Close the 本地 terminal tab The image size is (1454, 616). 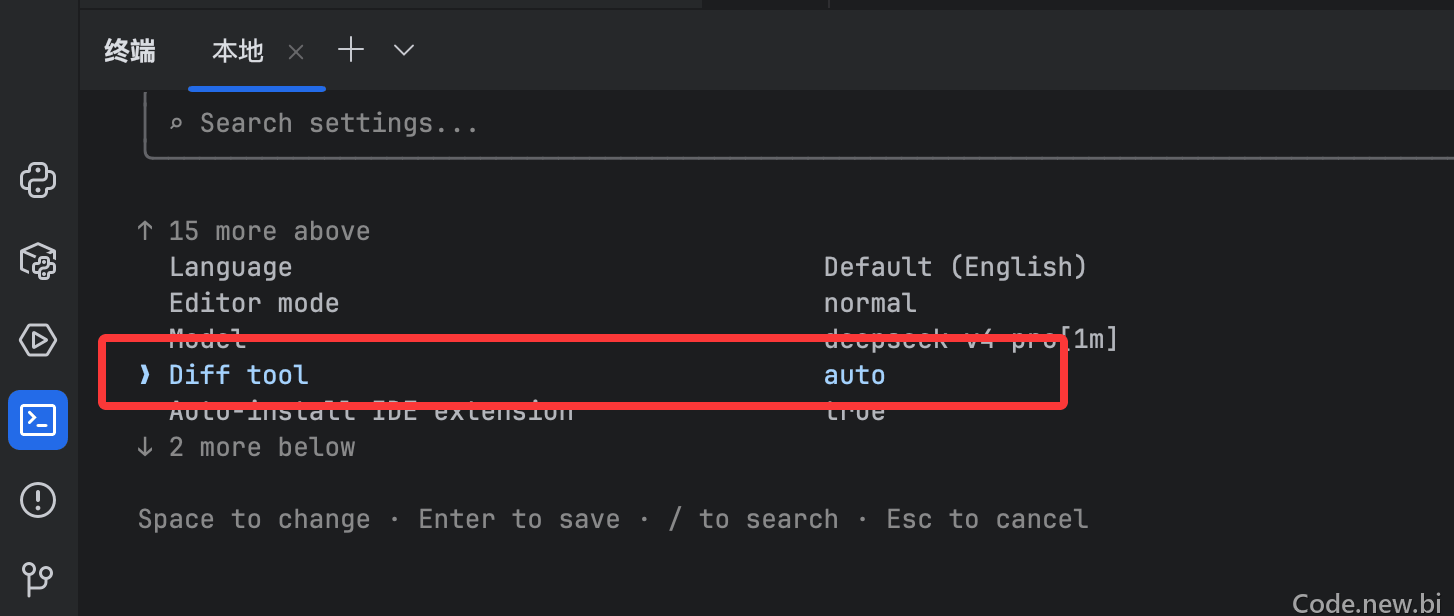(296, 52)
